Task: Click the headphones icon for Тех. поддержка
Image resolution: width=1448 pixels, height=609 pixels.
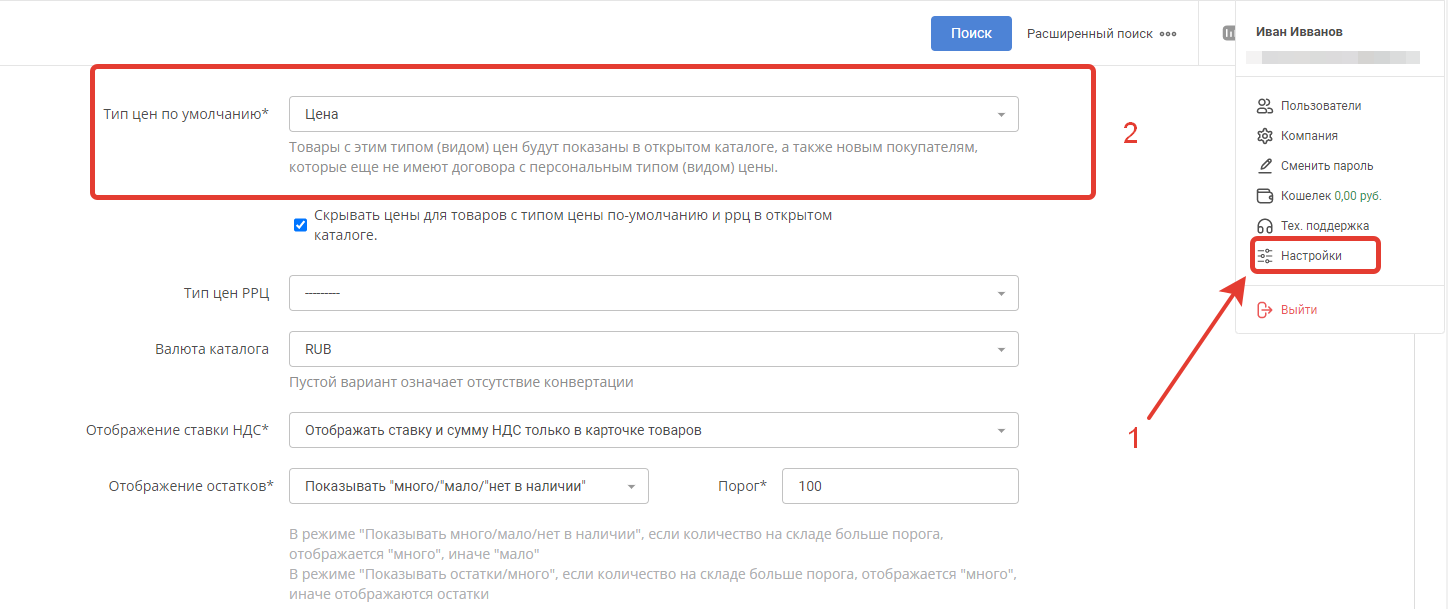Action: [x=1265, y=226]
